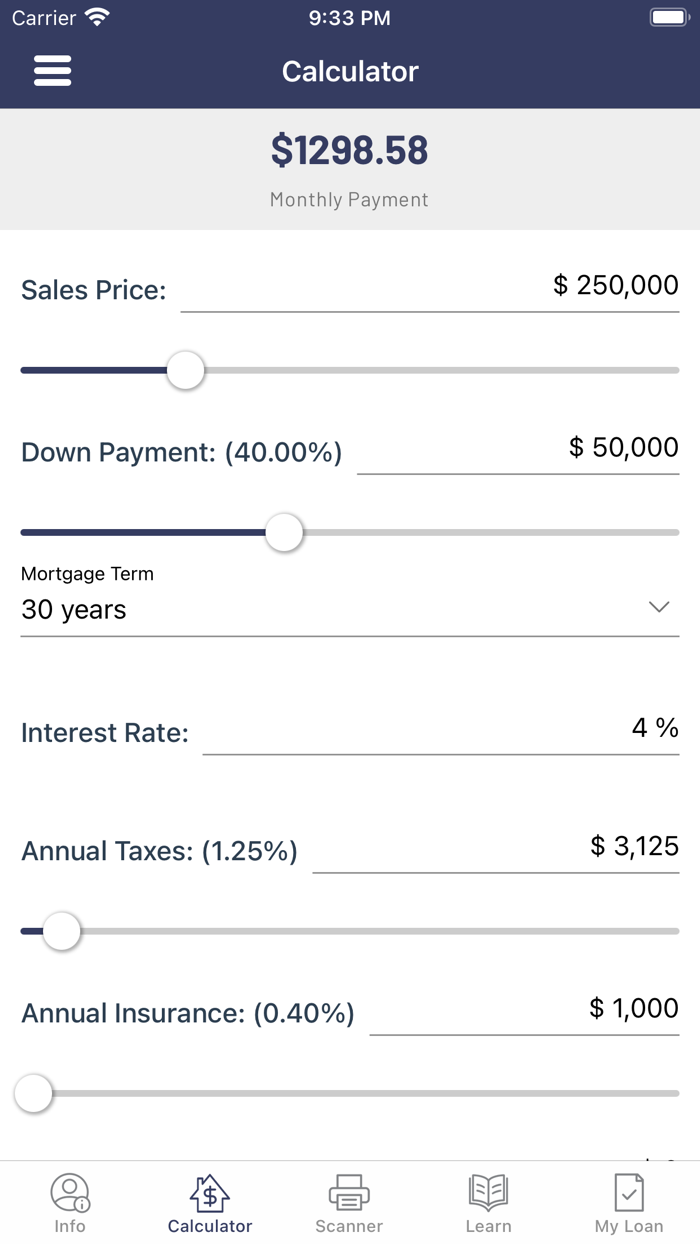
Task: Click the battery indicator in status bar
Action: pos(668,16)
